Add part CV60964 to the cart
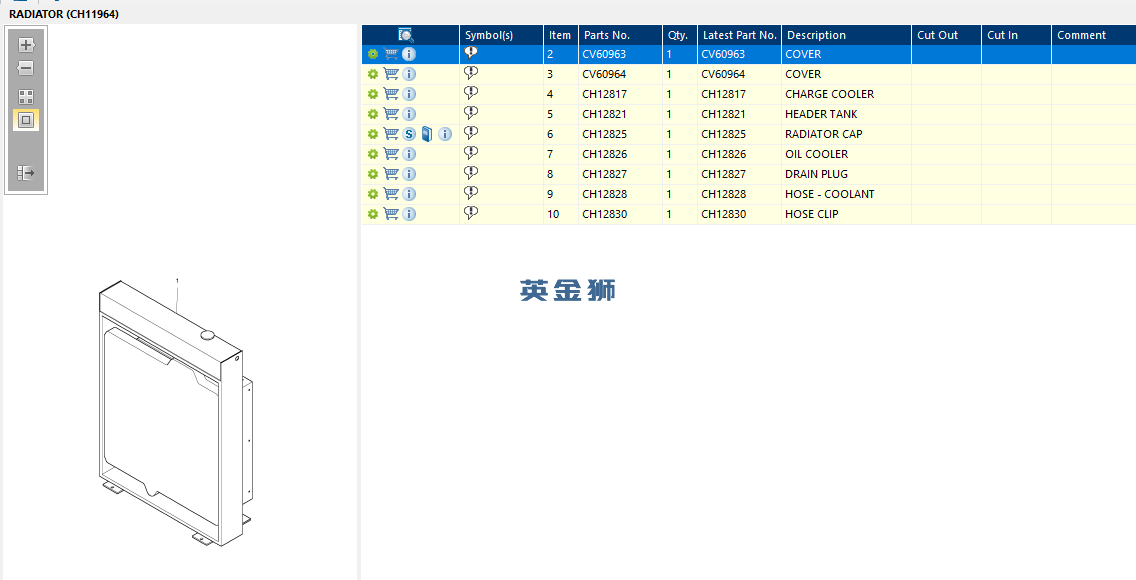 391,74
